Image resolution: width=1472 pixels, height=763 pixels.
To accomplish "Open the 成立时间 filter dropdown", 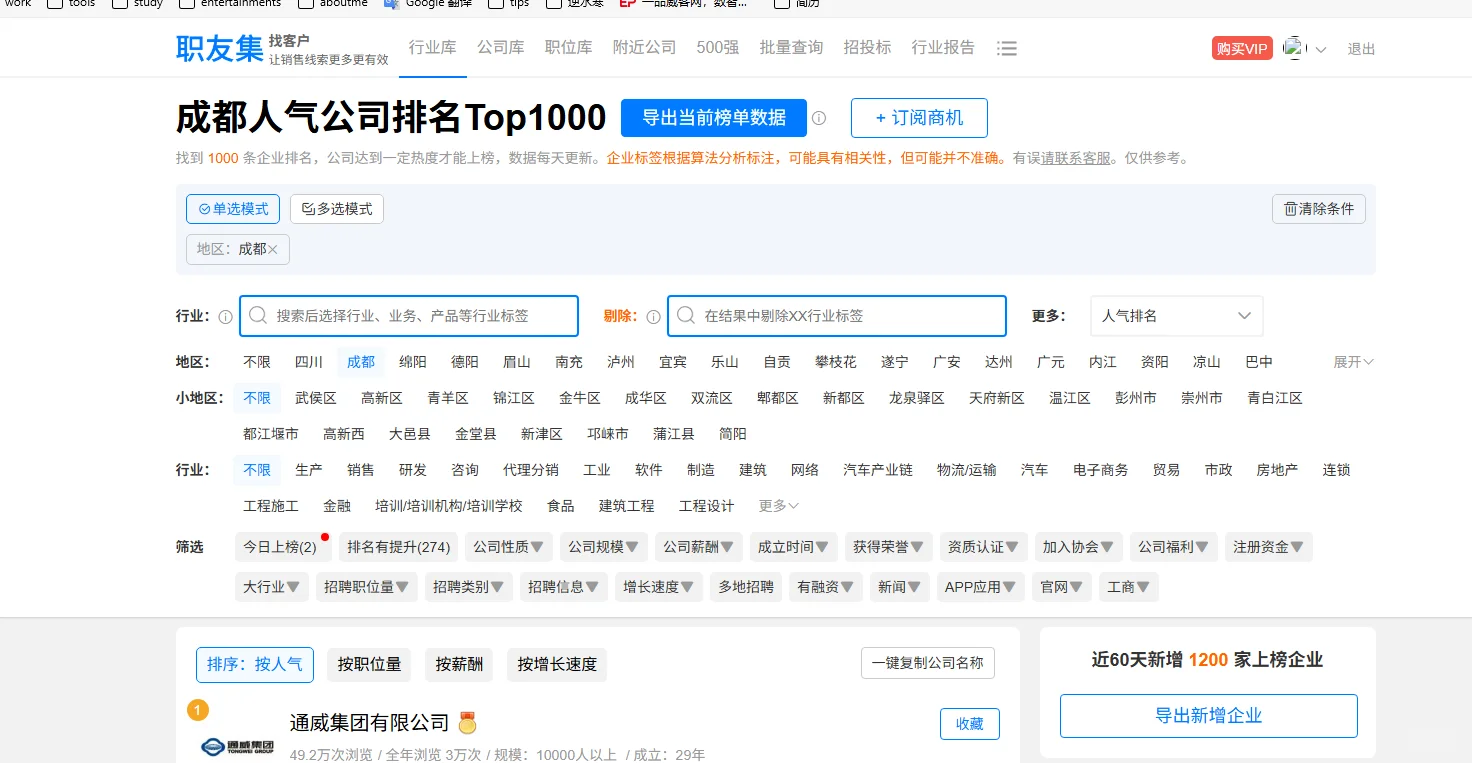I will coord(794,547).
